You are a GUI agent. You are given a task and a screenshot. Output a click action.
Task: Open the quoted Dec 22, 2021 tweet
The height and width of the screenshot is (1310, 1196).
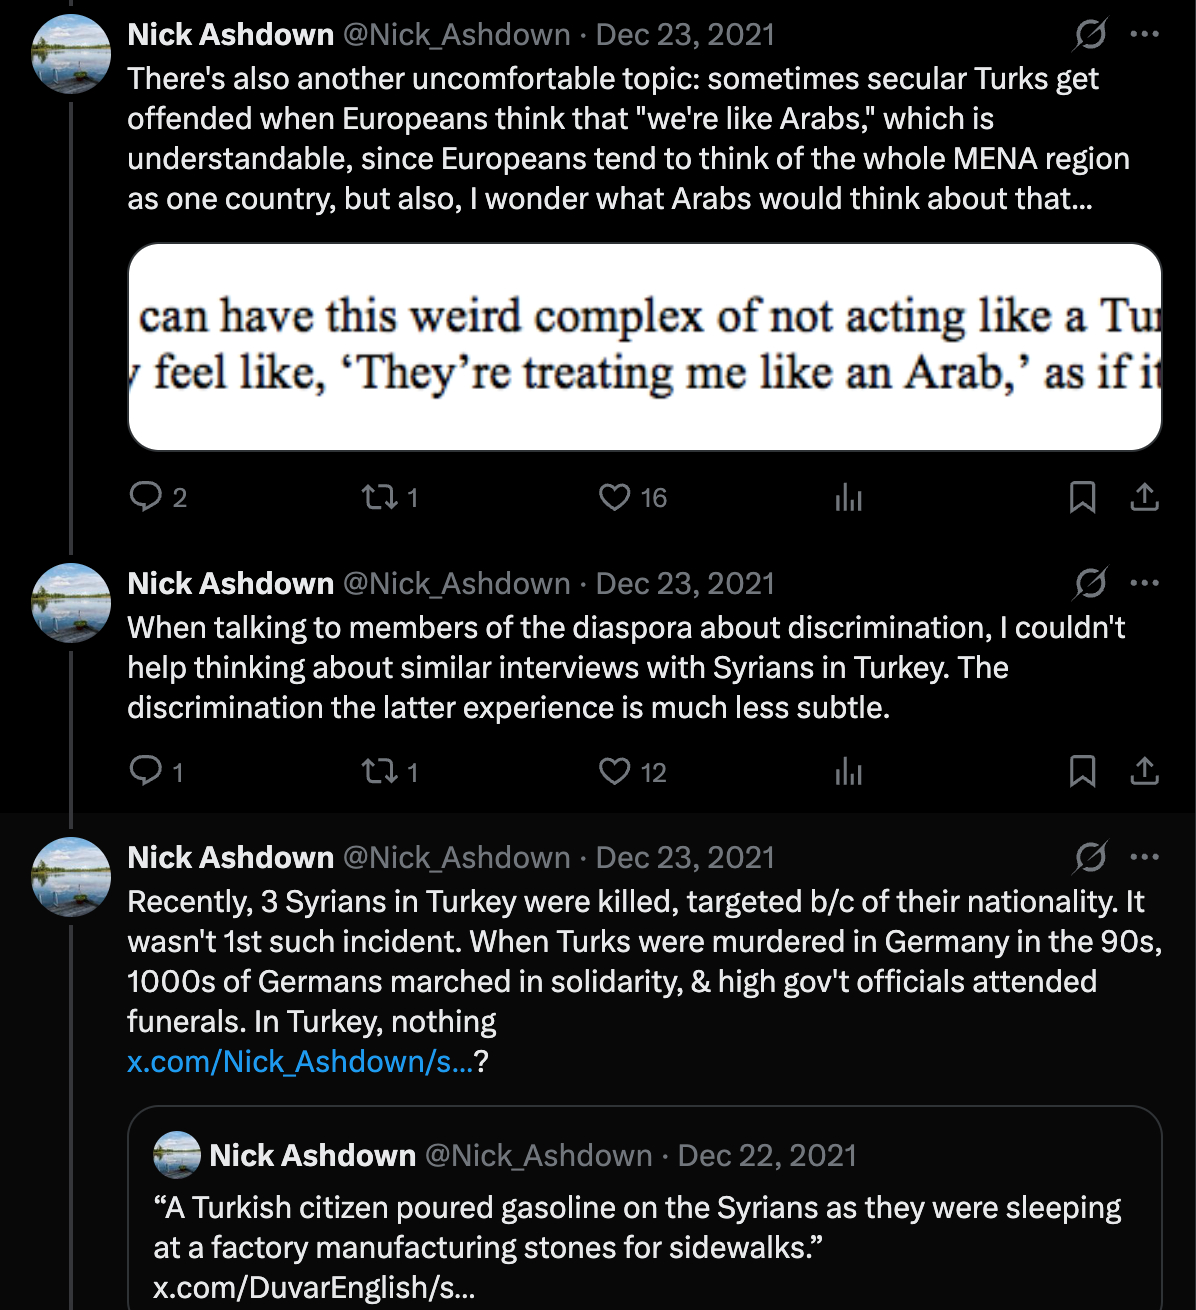(x=640, y=1228)
